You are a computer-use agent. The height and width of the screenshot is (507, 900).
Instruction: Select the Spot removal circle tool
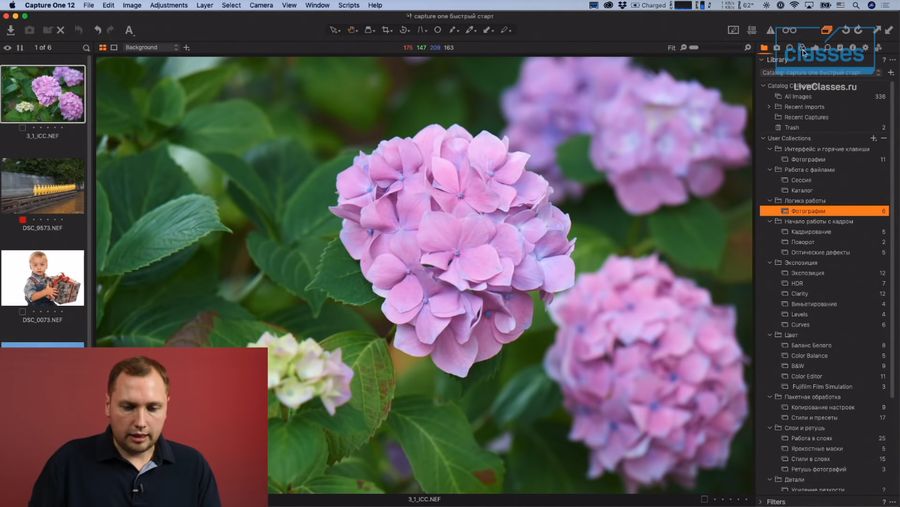(x=437, y=30)
